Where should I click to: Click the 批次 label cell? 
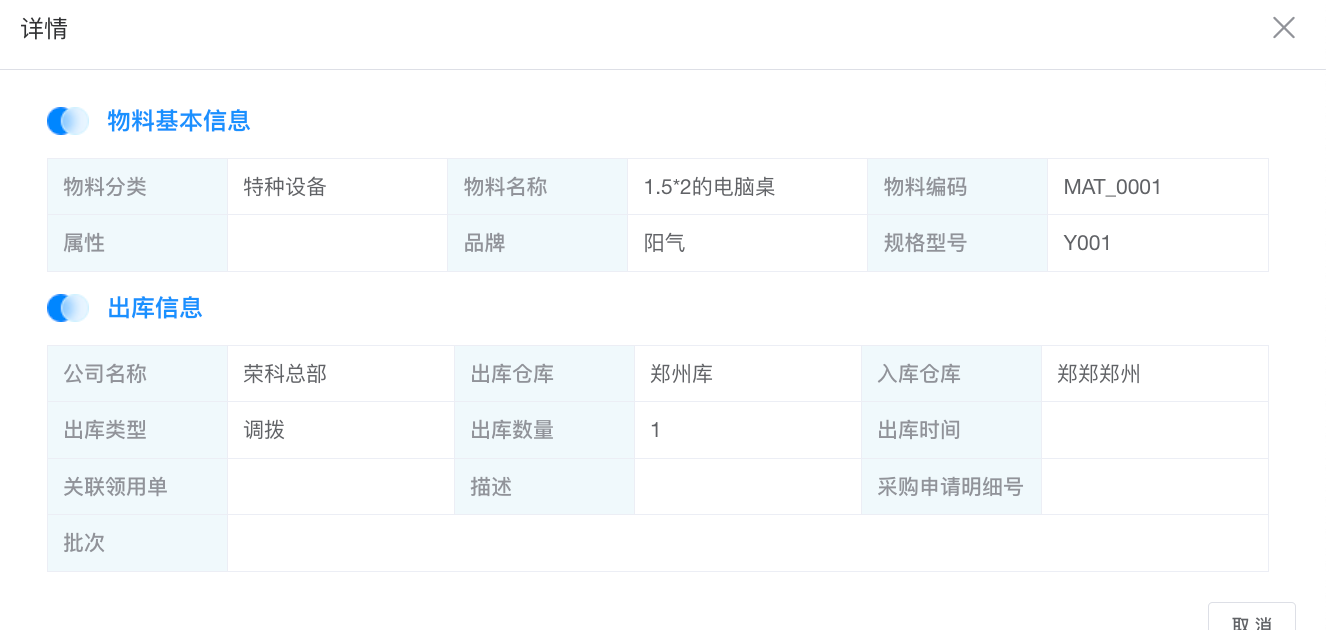(x=85, y=543)
